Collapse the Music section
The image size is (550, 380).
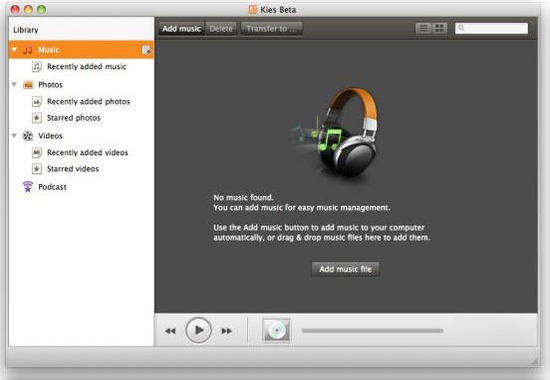point(14,50)
